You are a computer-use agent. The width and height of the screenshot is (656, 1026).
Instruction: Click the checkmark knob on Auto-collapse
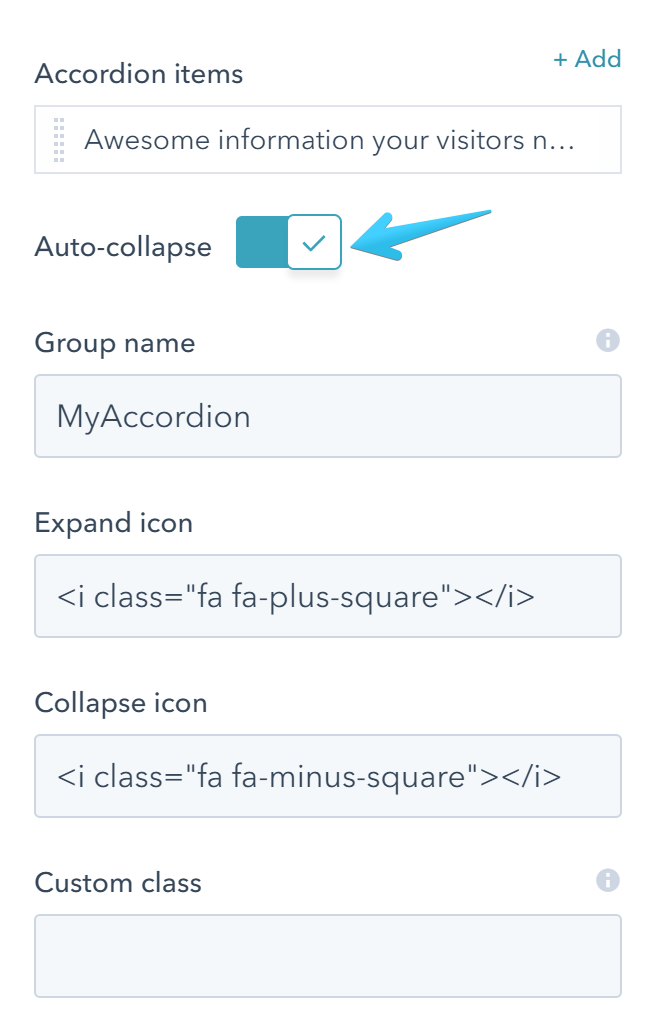pyautogui.click(x=314, y=242)
